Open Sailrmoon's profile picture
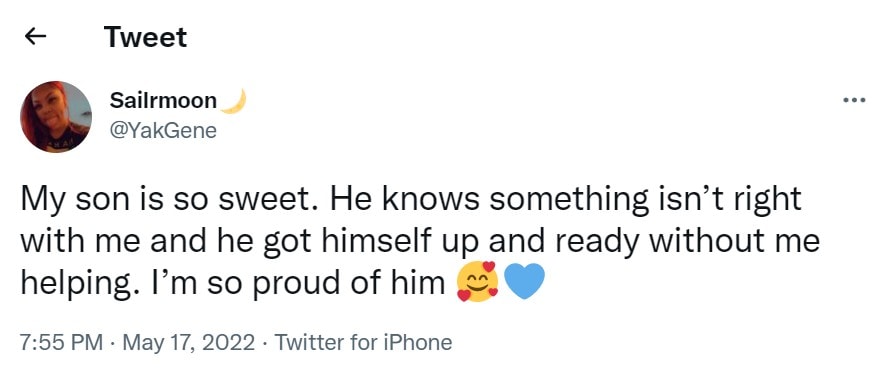This screenshot has height=370, width=873. [x=56, y=117]
